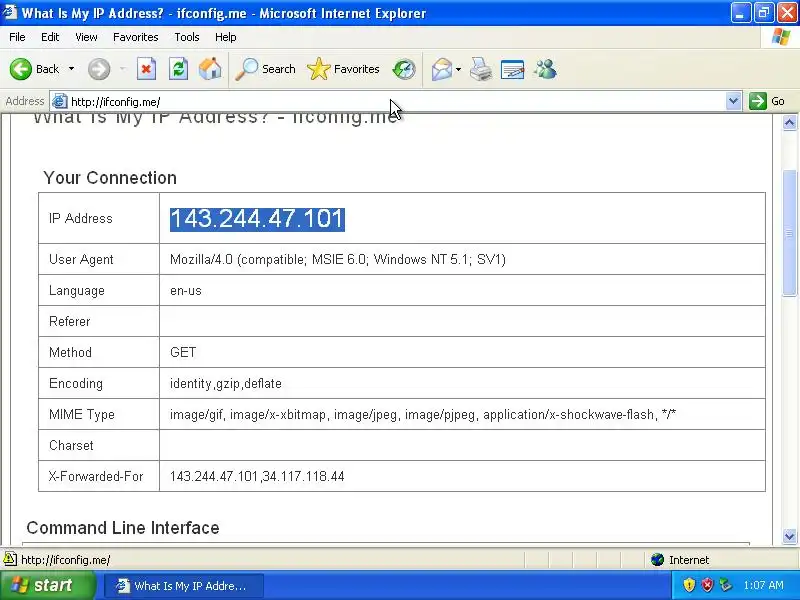This screenshot has width=800, height=600.
Task: Close the Internet Explorer window
Action: click(x=787, y=13)
